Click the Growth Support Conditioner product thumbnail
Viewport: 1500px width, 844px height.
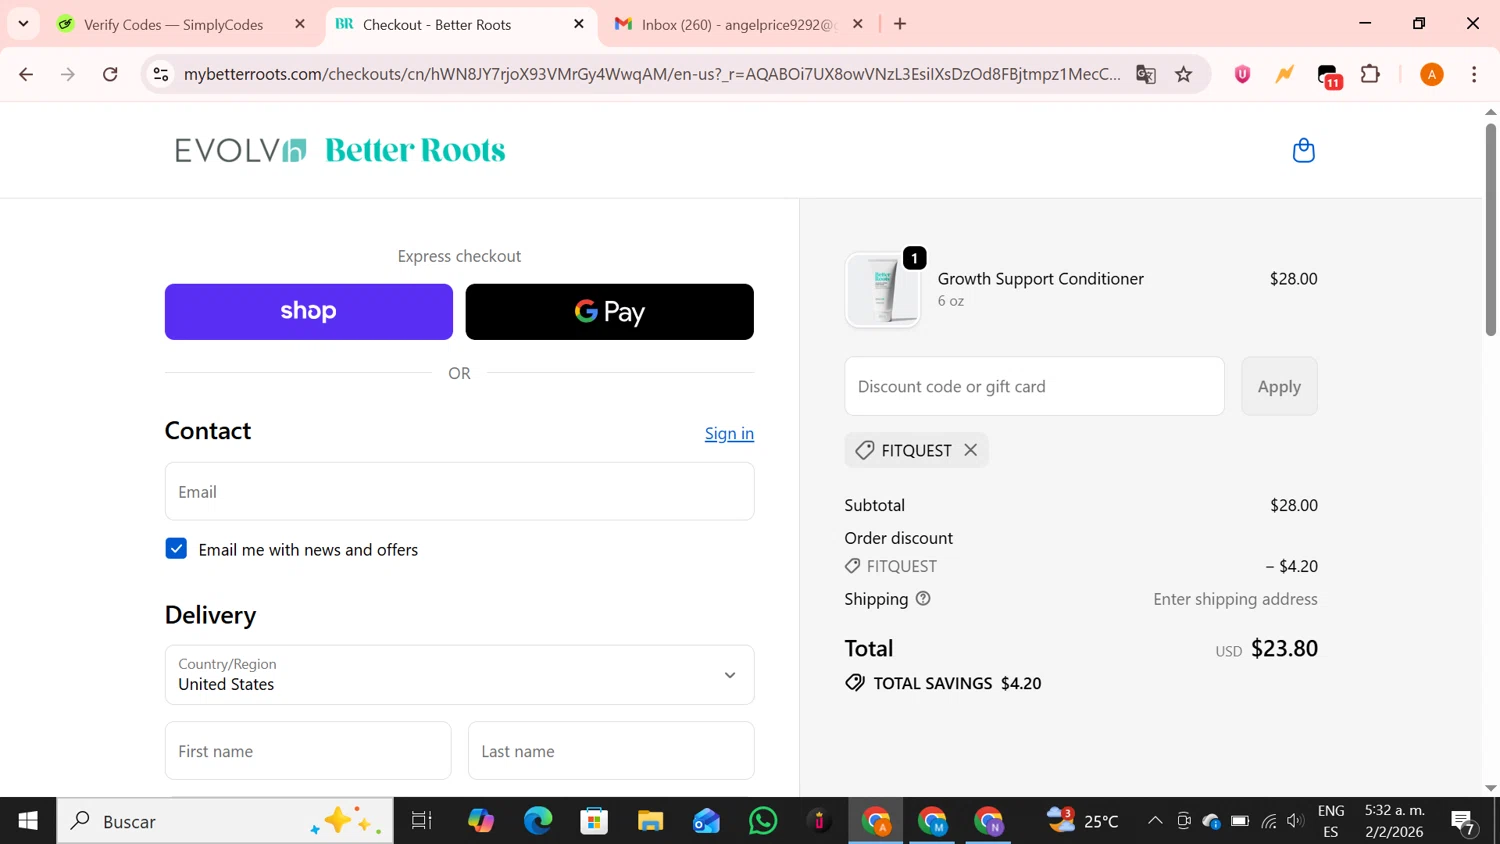(x=882, y=290)
